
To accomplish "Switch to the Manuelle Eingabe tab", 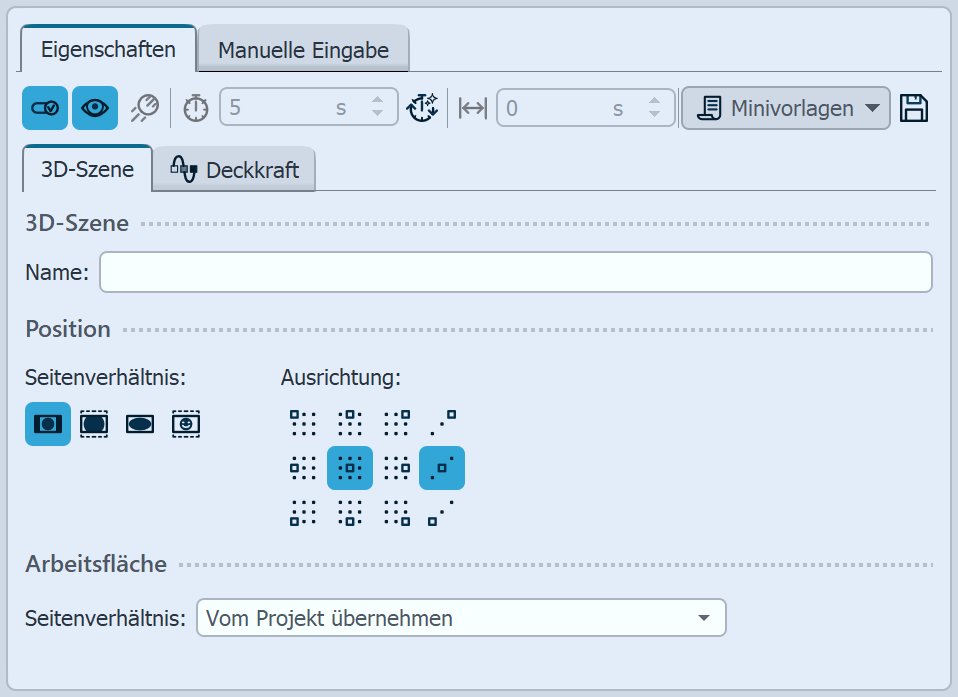I will click(x=303, y=49).
